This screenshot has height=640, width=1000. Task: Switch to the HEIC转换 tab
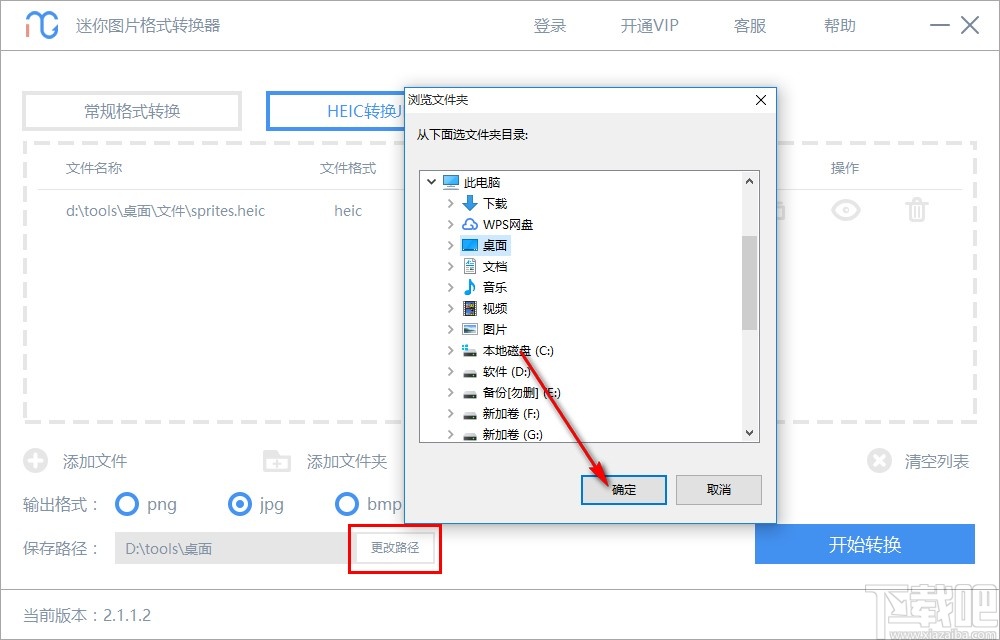(x=355, y=111)
